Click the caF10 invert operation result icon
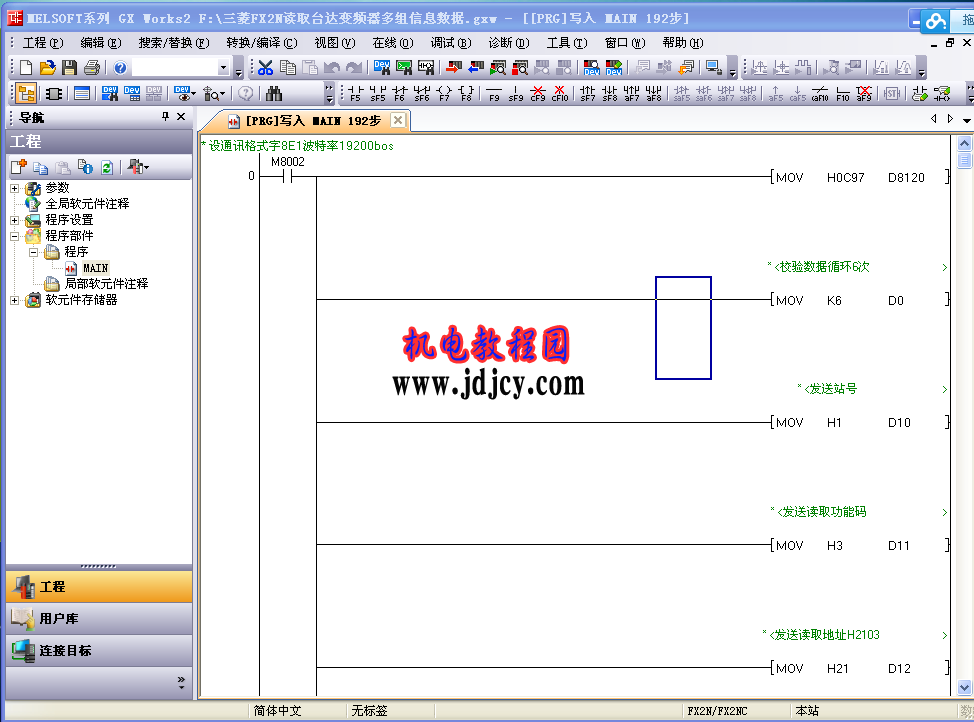 click(x=820, y=94)
